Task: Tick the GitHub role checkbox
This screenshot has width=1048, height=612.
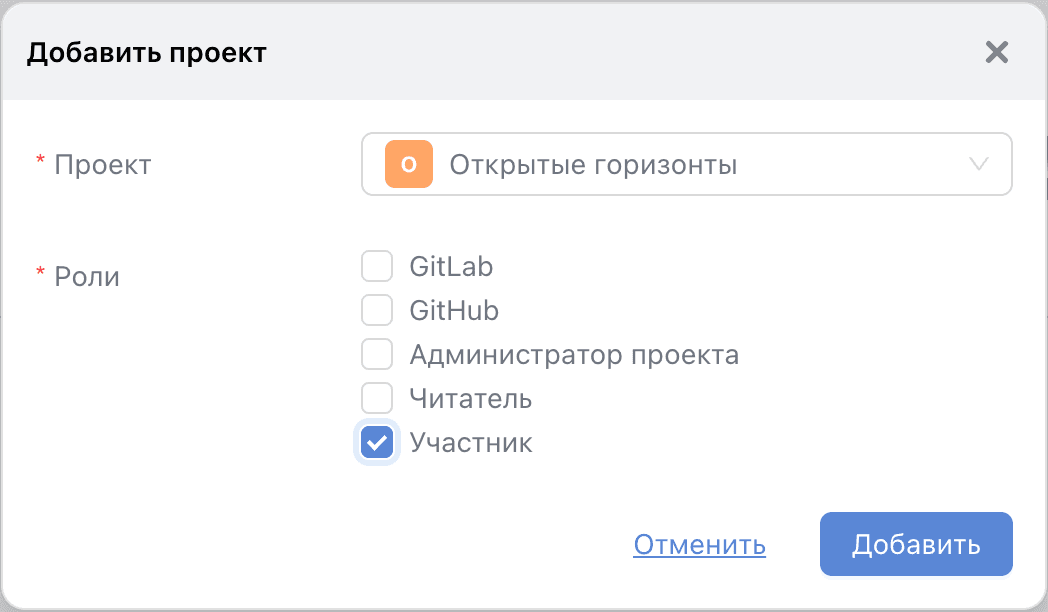Action: click(377, 311)
